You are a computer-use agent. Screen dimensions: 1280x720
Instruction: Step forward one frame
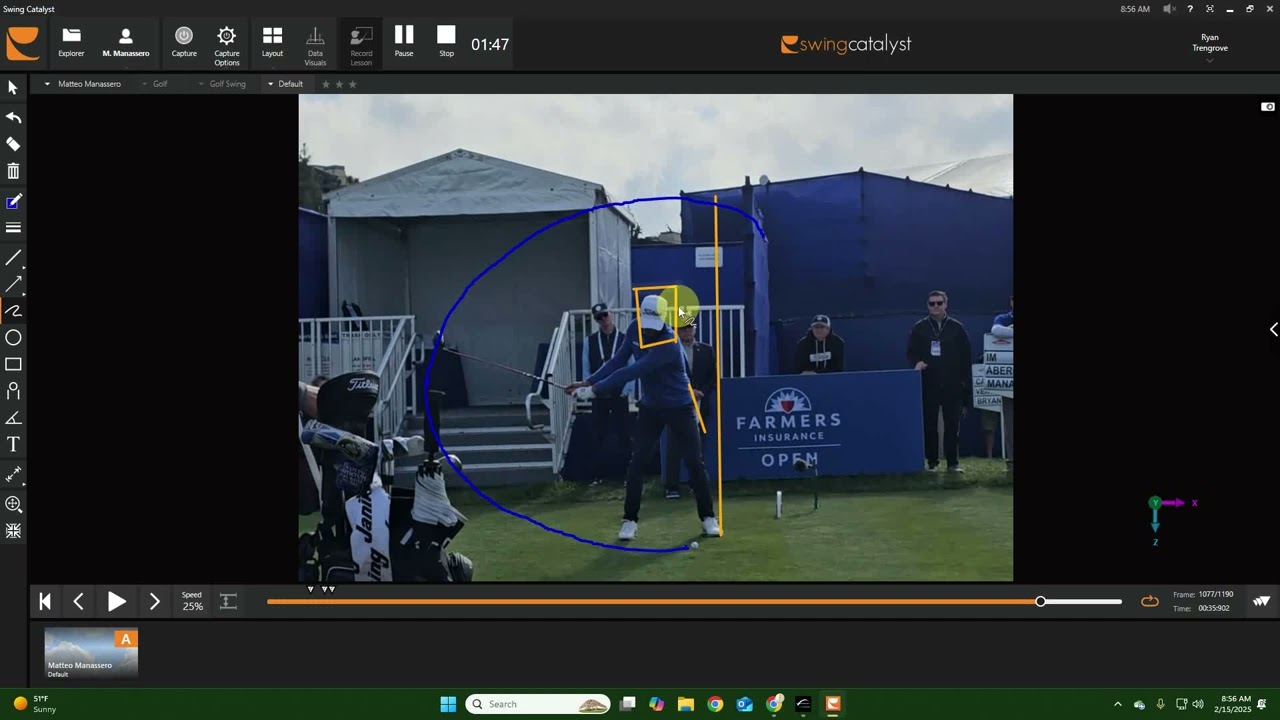point(154,602)
